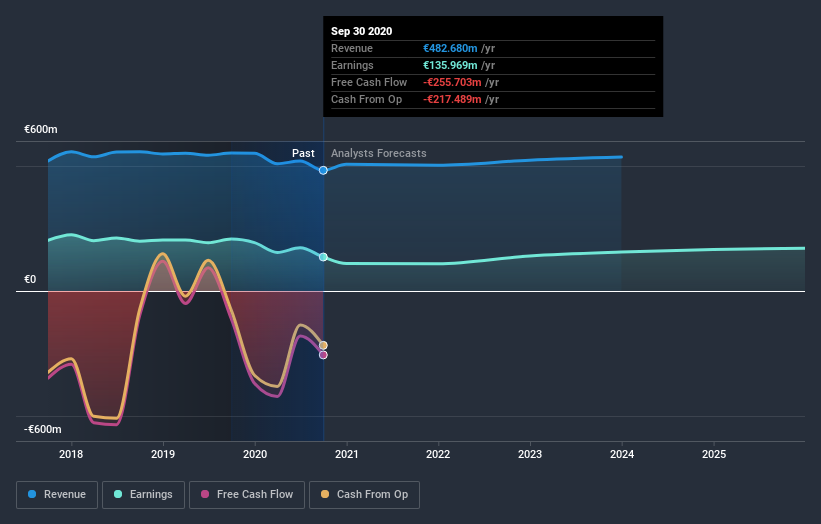Click the blue Revenue legend dot
Viewport: 821px width, 524px height.
(32, 494)
